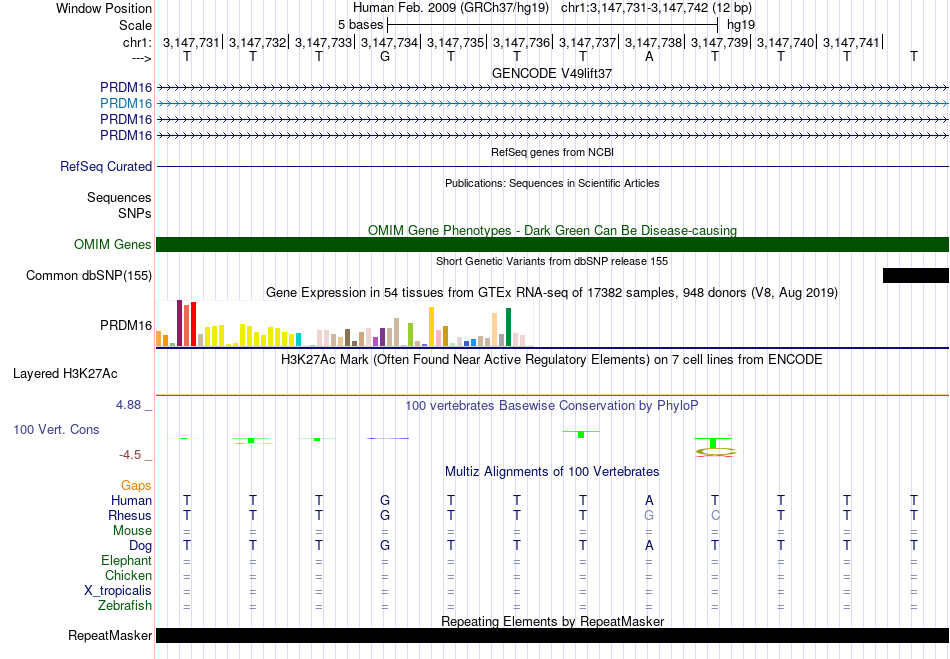Viewport: 950px width, 659px height.
Task: Click the chr1:3,147,731-3,147,742 position text
Action: coord(656,8)
